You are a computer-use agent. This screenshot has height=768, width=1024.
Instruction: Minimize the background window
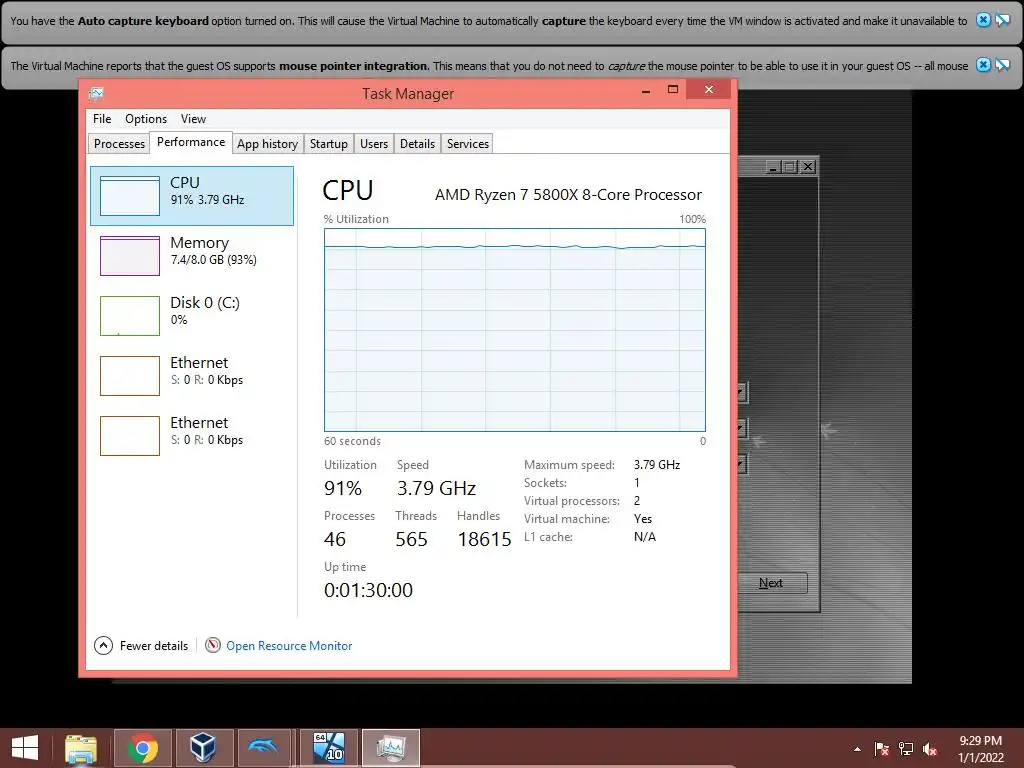click(773, 167)
